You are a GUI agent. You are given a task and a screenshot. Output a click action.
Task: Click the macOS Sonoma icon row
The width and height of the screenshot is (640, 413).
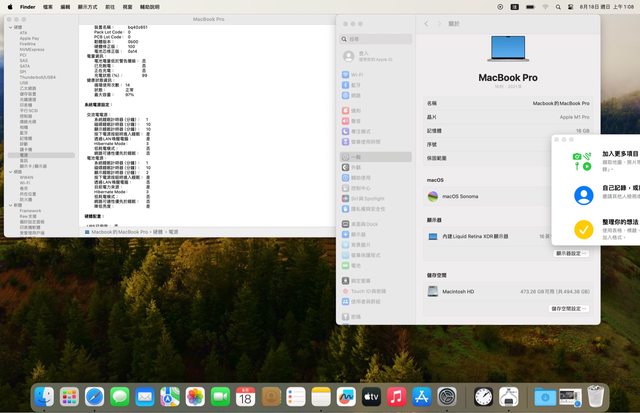pyautogui.click(x=433, y=196)
